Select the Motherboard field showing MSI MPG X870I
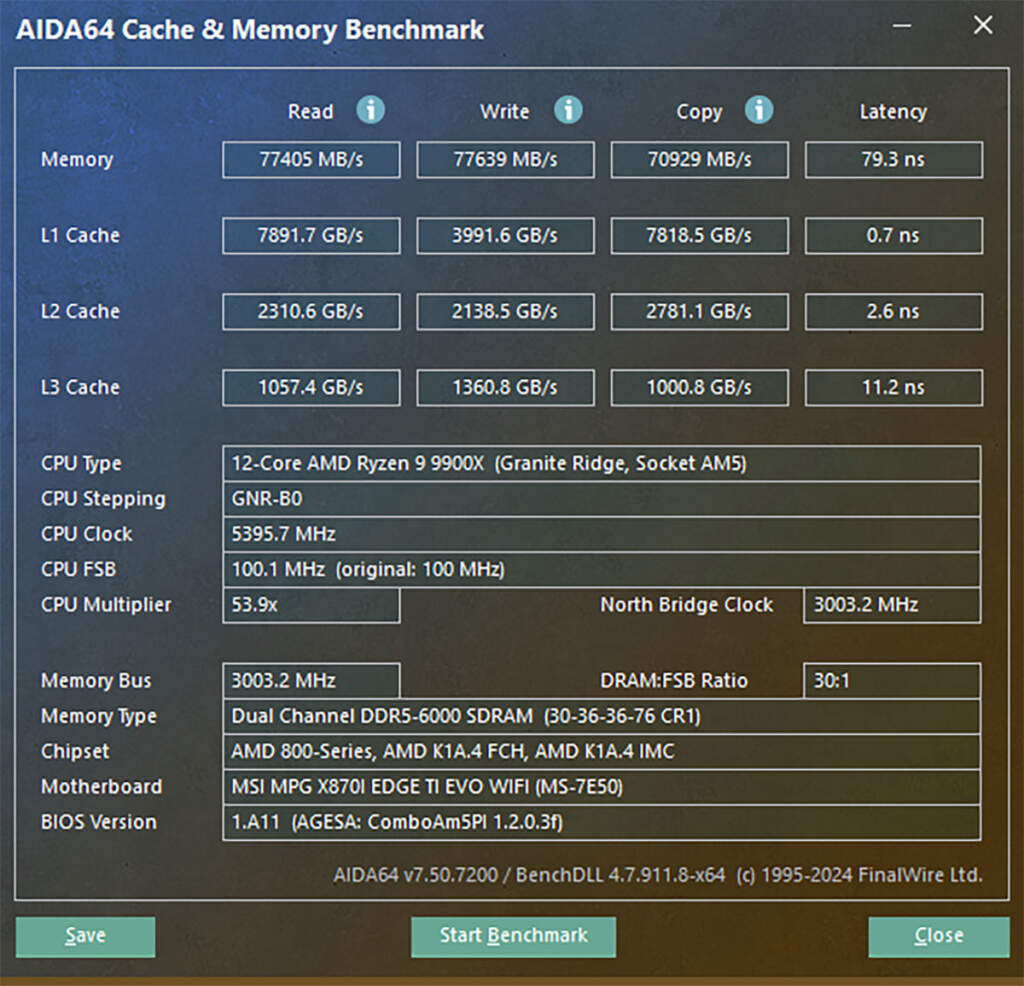1024x986 pixels. 600,786
